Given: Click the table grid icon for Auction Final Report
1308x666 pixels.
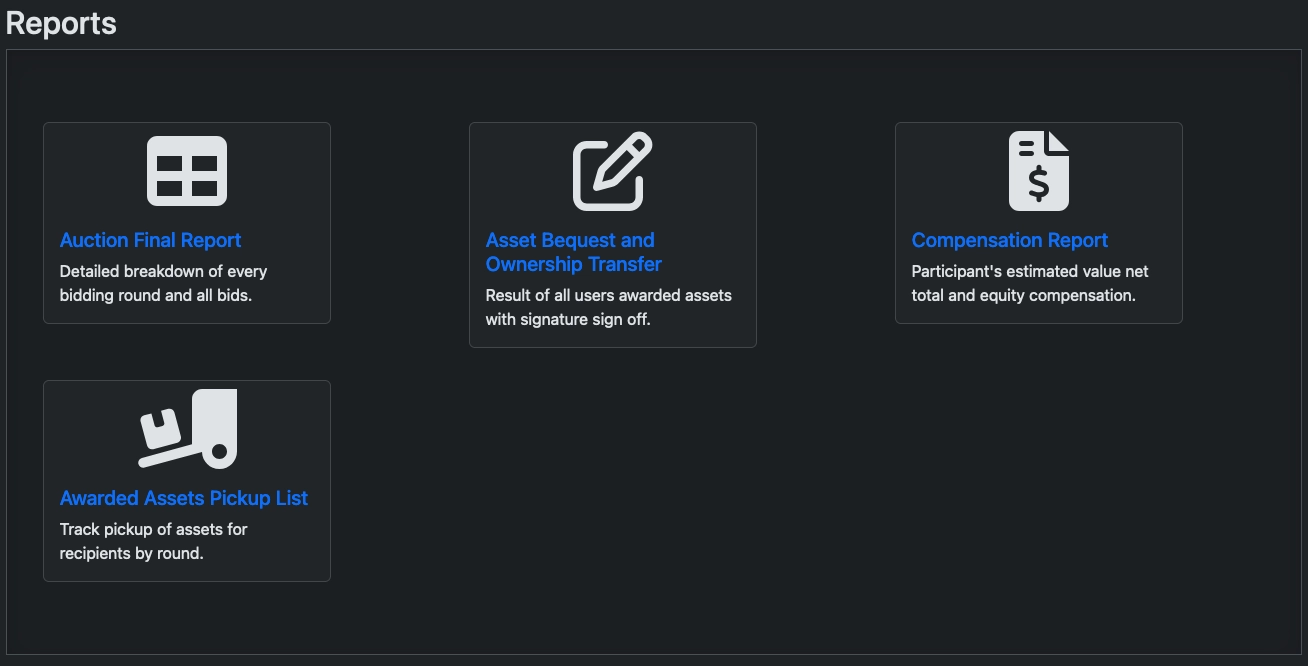Looking at the screenshot, I should [187, 171].
